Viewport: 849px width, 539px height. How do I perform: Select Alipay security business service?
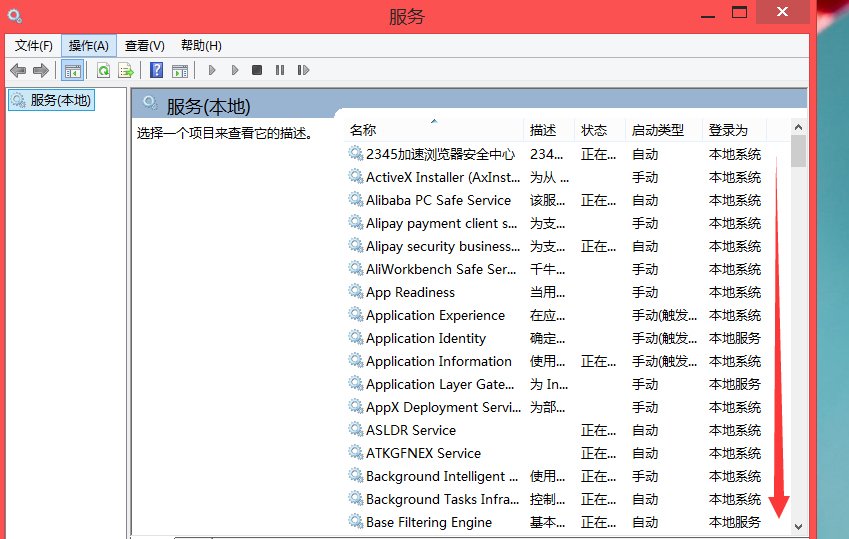click(555, 246)
